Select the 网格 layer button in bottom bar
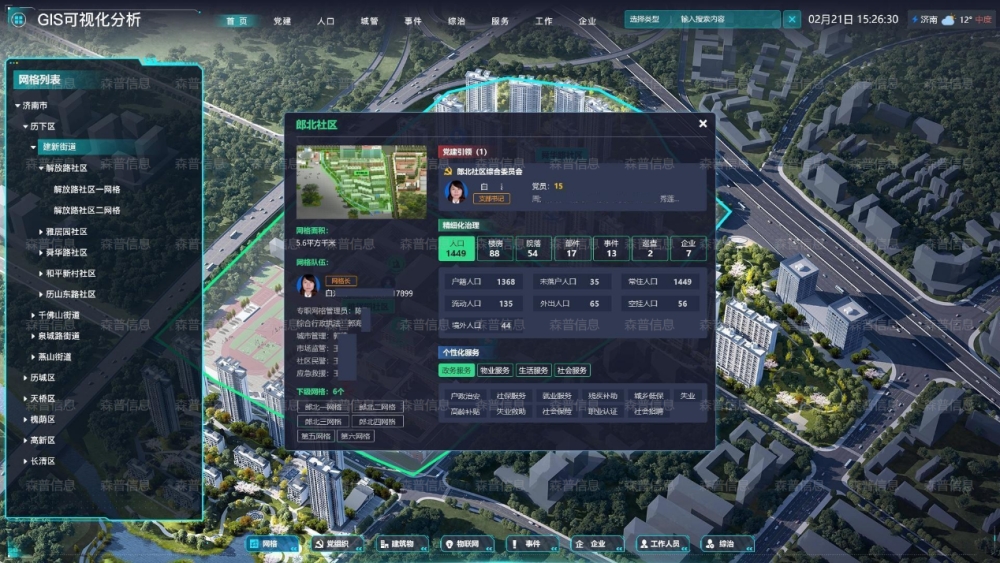Screen dimensions: 1000x563 (x=273, y=544)
